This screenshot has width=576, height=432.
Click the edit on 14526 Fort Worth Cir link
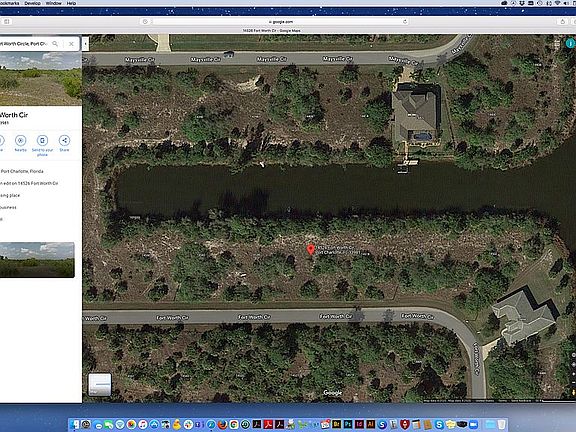[29, 183]
